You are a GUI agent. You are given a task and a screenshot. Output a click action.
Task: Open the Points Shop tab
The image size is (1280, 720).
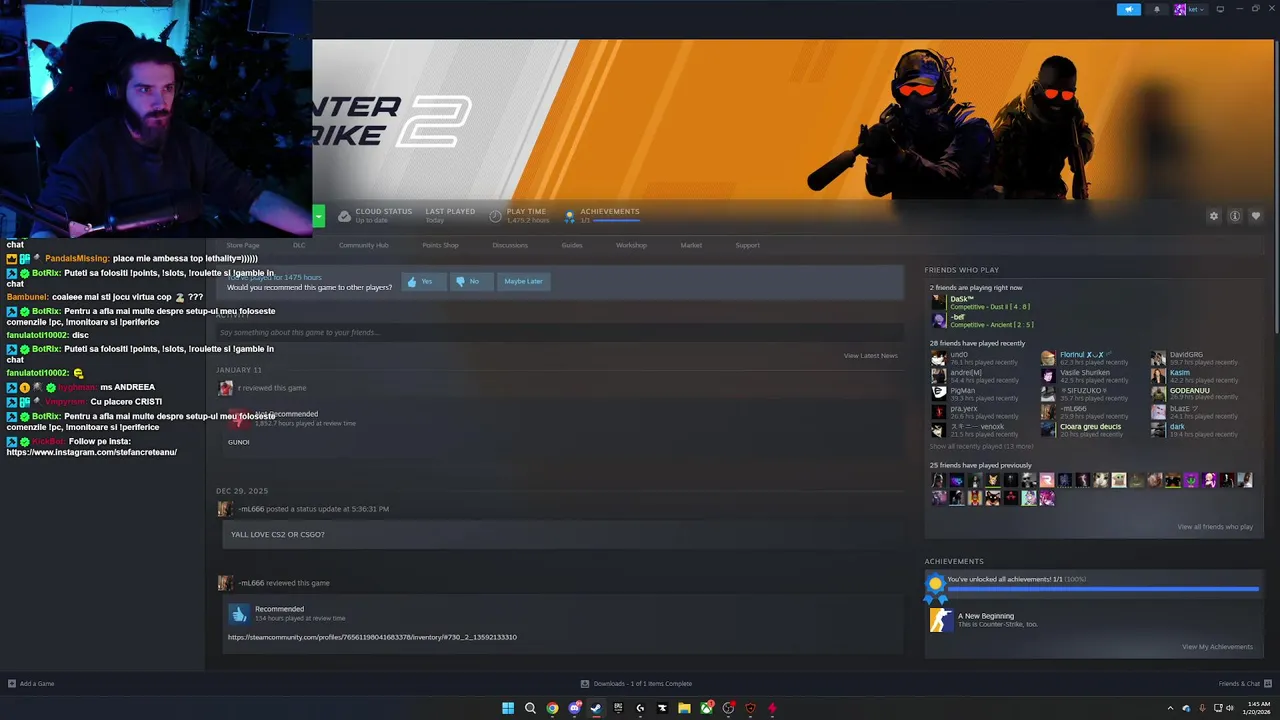tap(440, 245)
